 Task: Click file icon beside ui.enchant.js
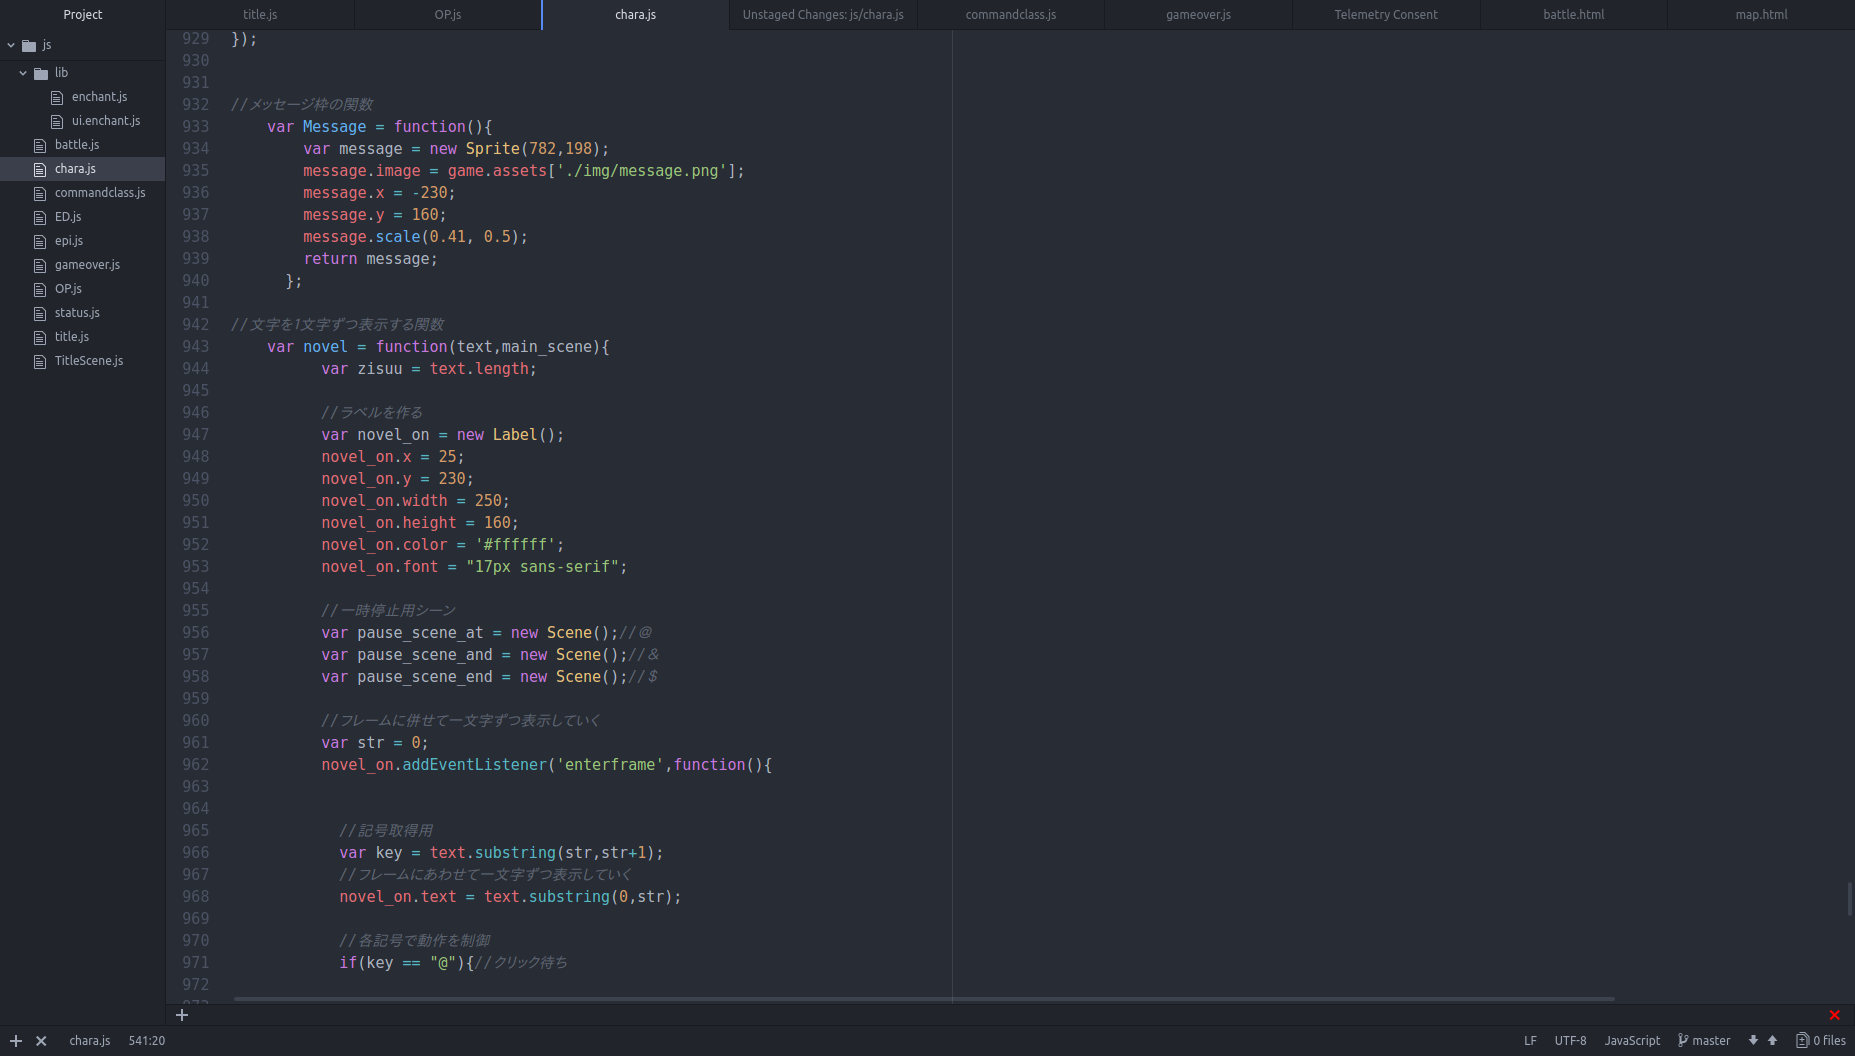coord(57,122)
